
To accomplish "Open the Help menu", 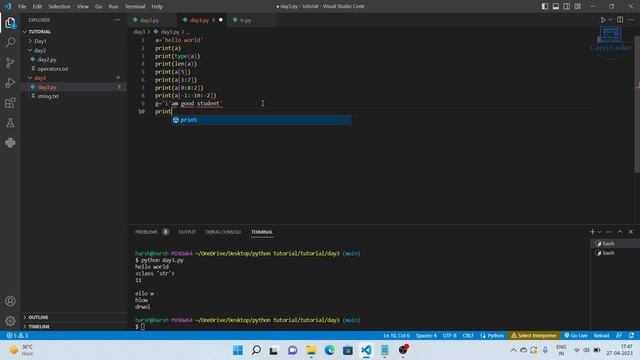I will point(157,7).
